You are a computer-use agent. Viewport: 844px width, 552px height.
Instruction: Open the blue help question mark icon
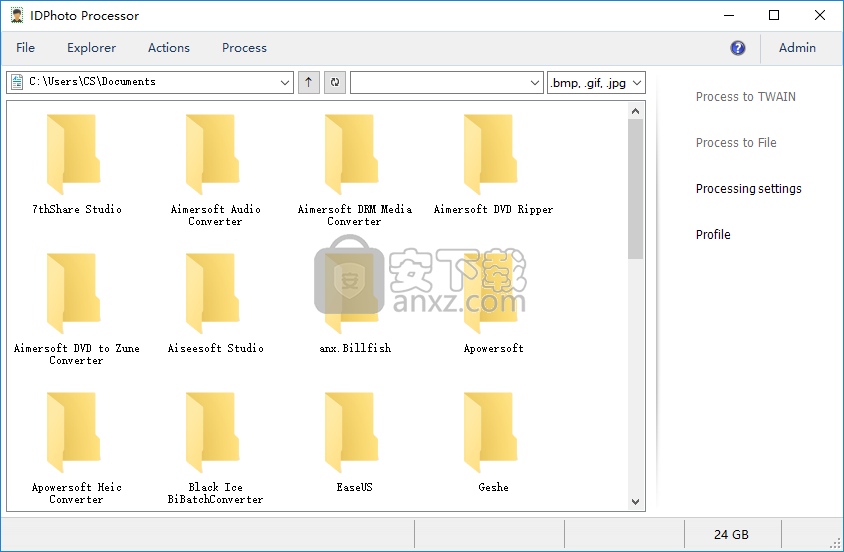coord(737,48)
